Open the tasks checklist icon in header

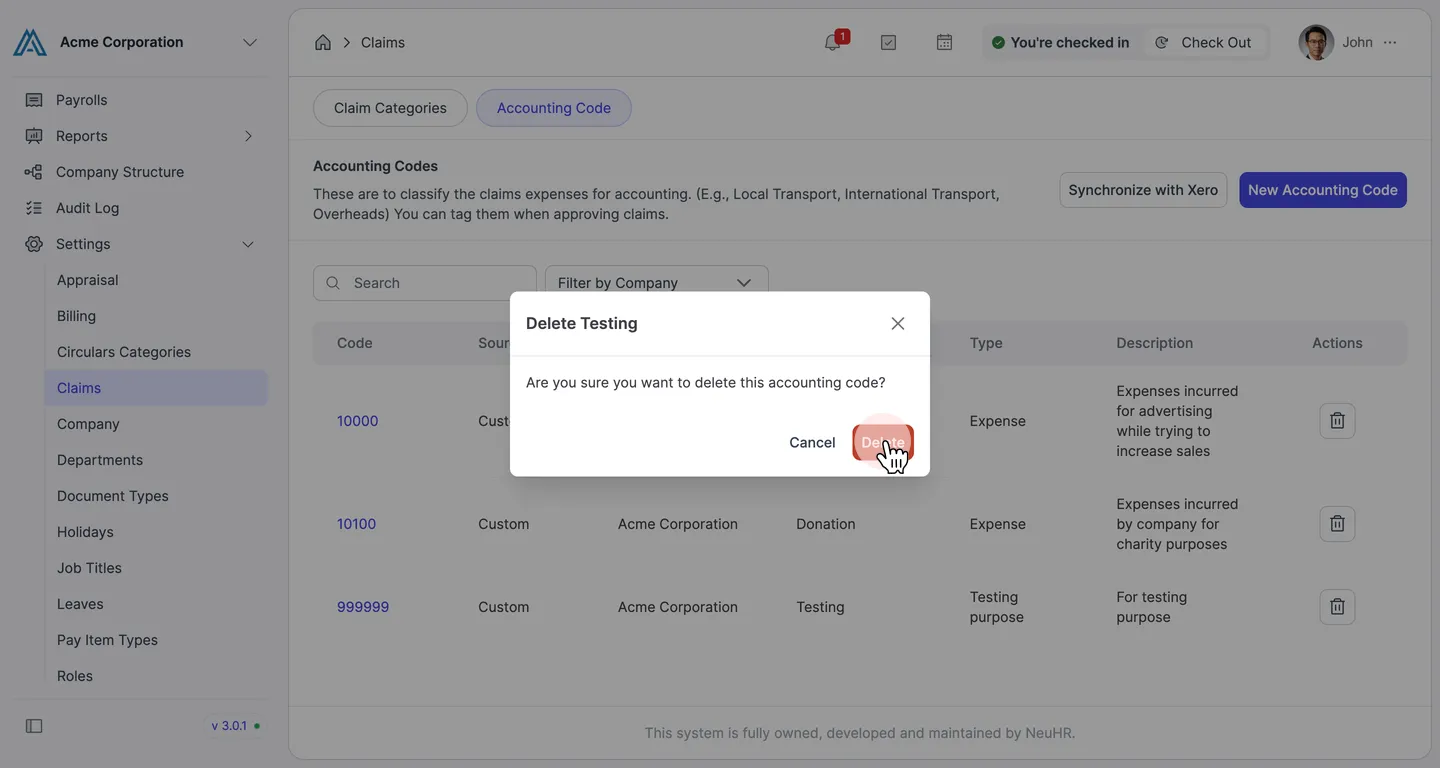[x=888, y=42]
